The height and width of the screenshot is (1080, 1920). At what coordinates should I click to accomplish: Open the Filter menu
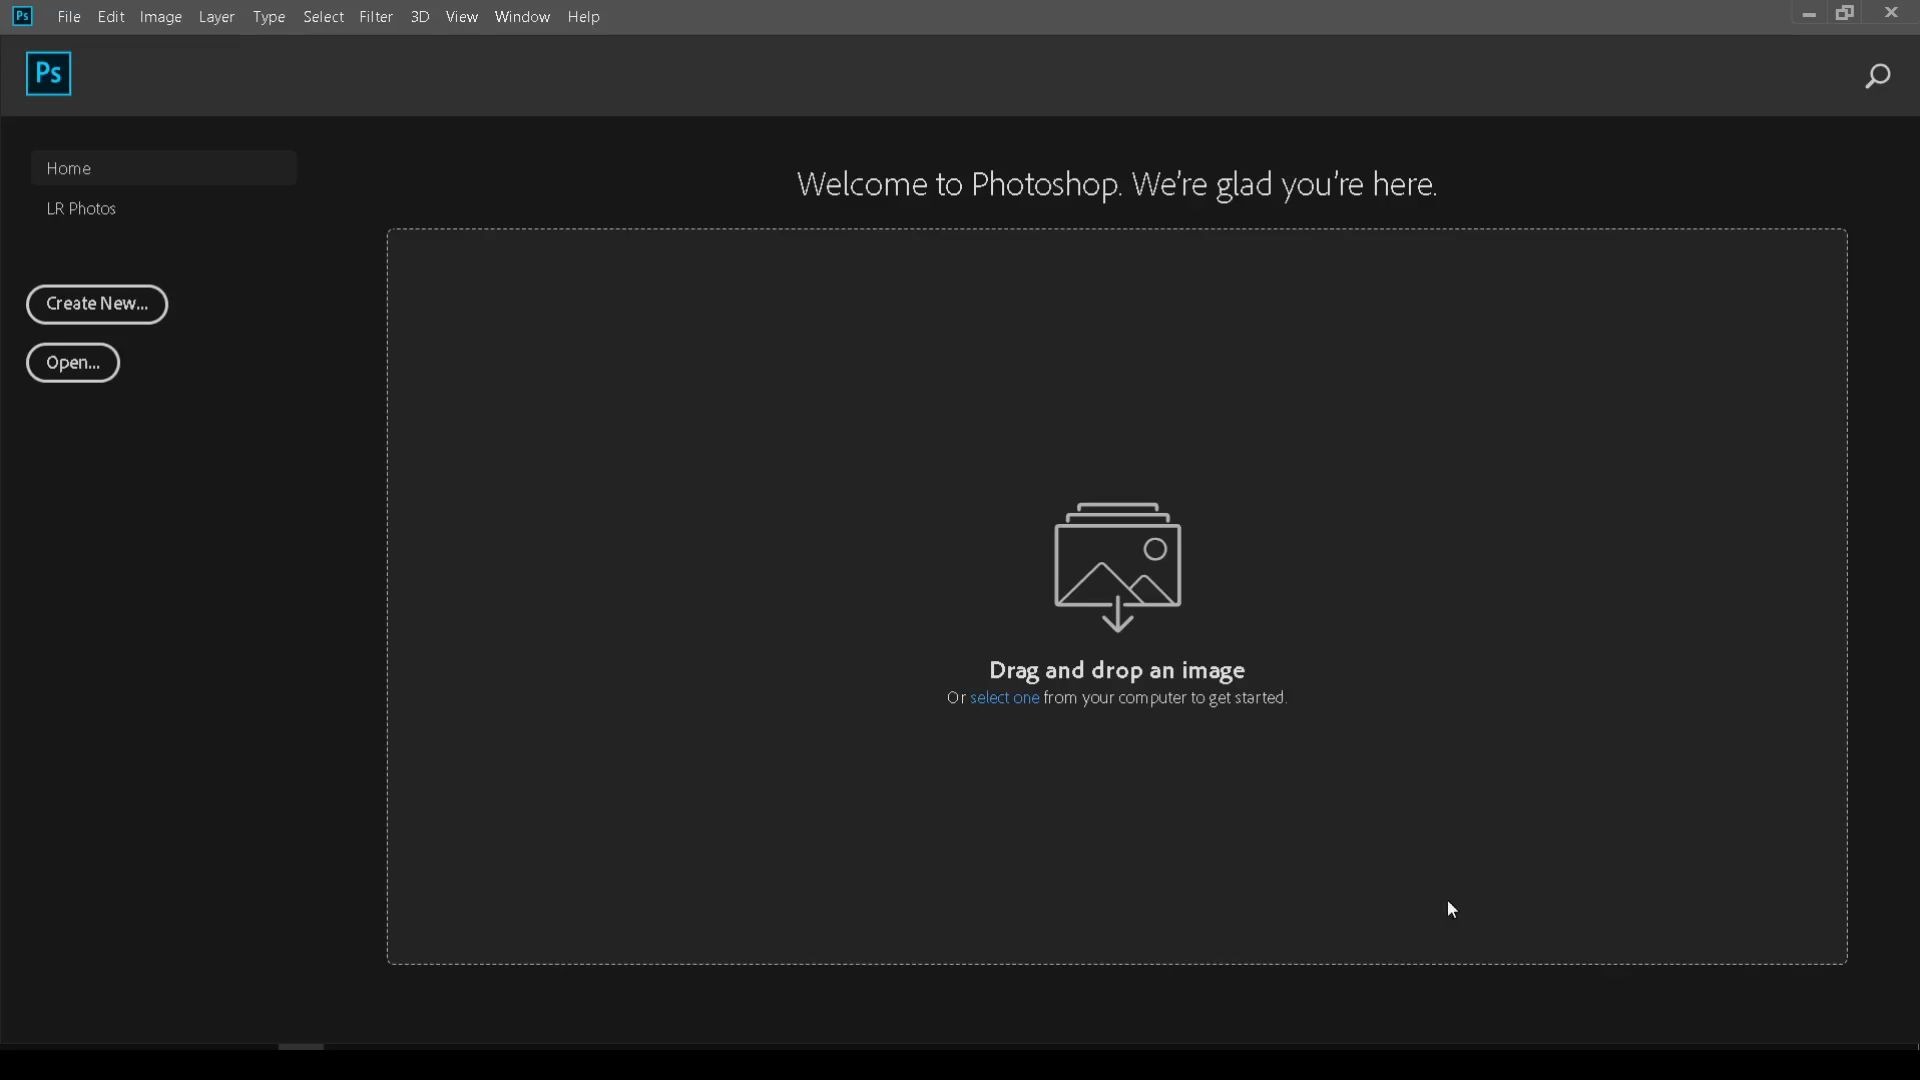pos(376,17)
